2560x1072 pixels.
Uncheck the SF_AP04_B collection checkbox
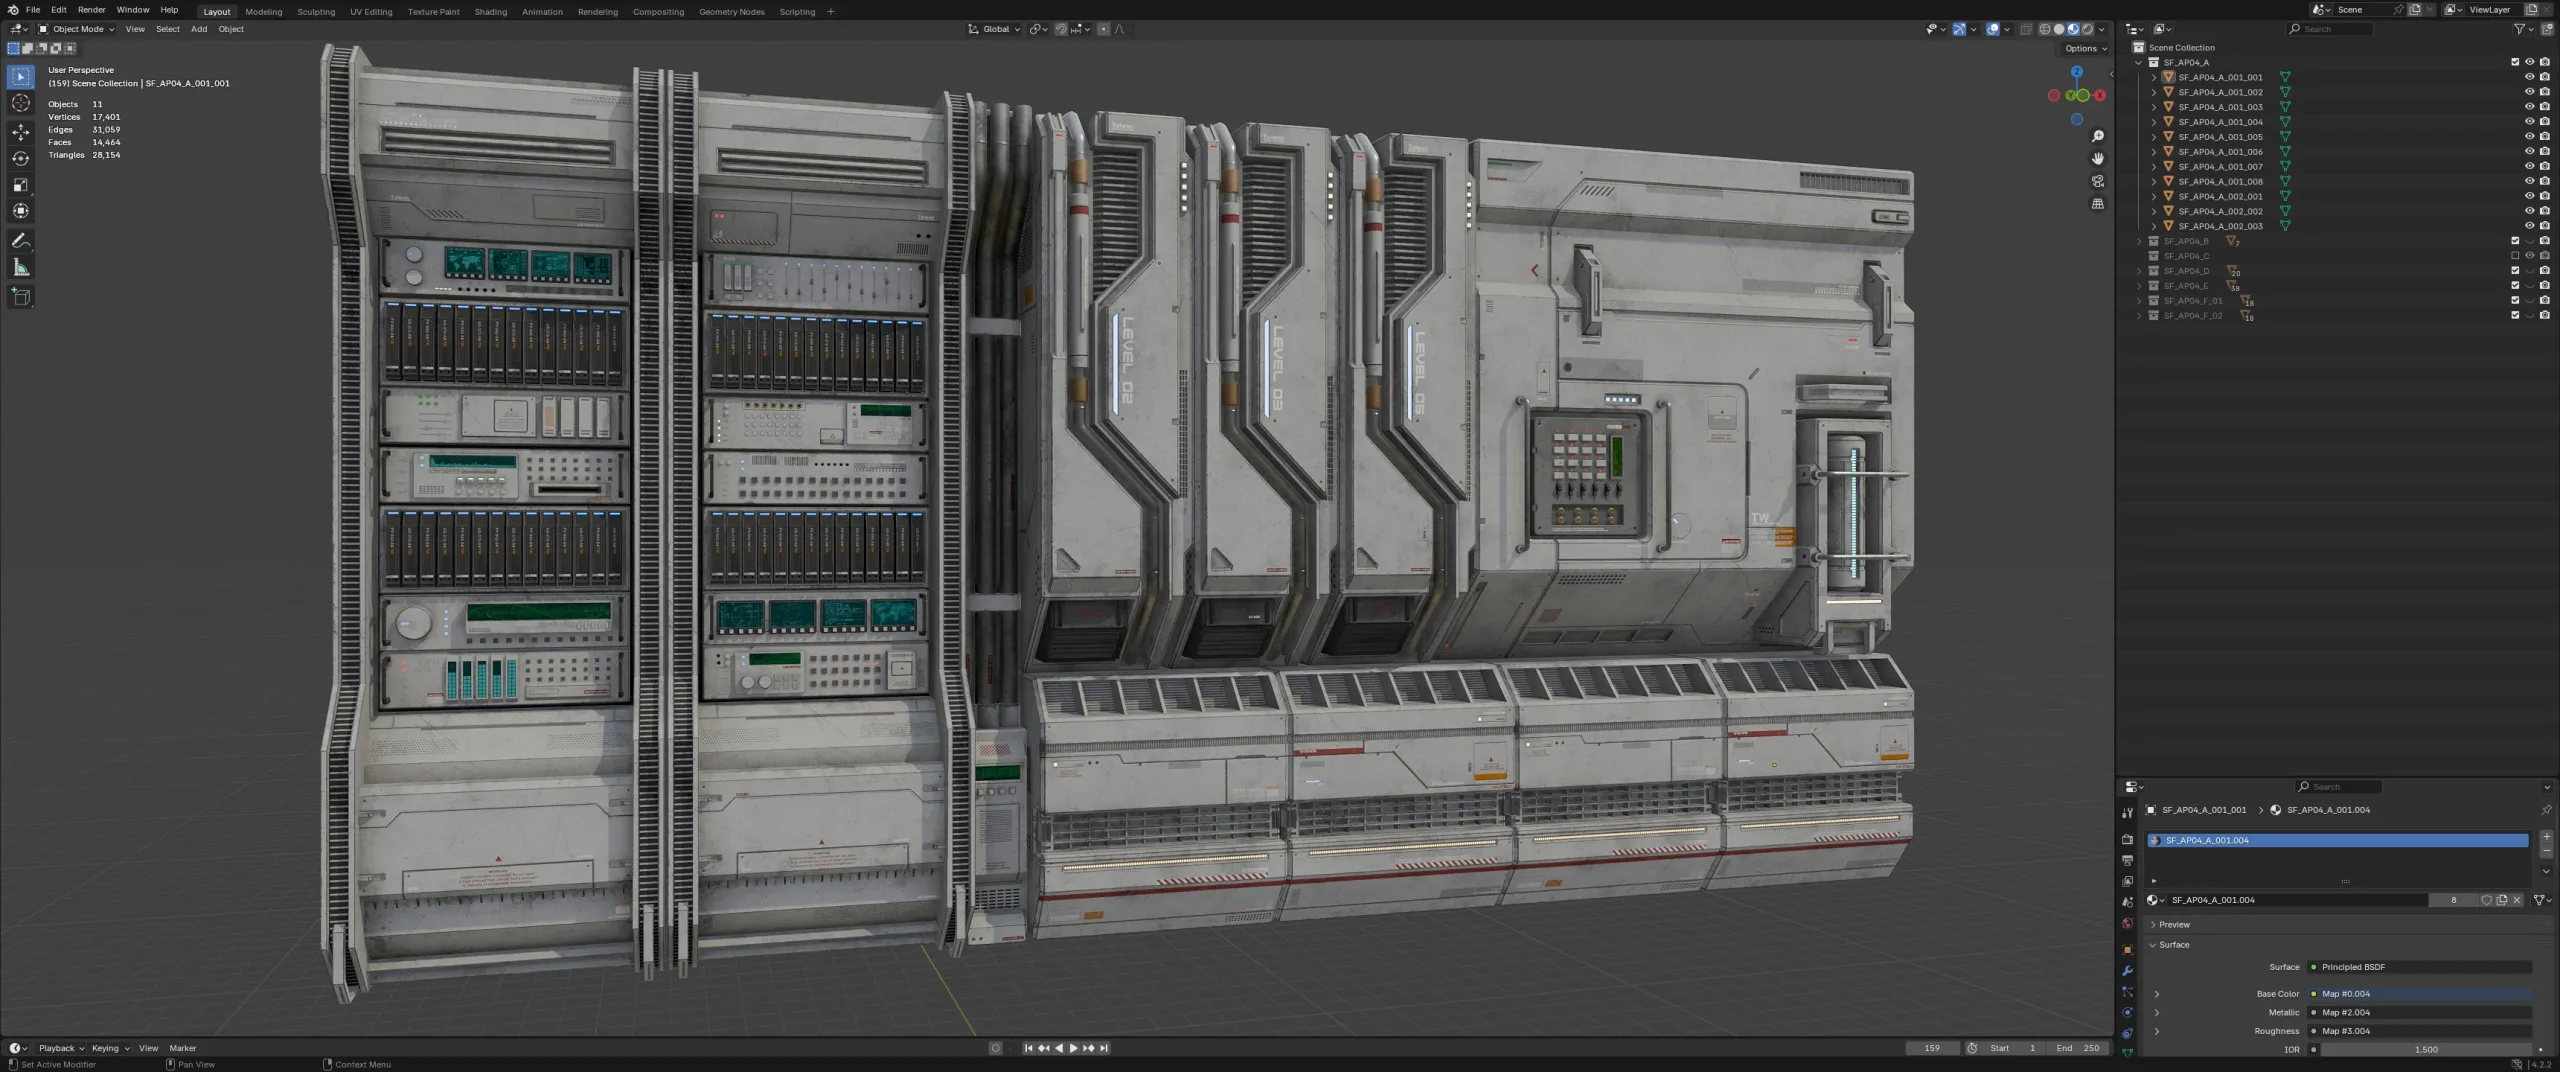coord(2515,241)
